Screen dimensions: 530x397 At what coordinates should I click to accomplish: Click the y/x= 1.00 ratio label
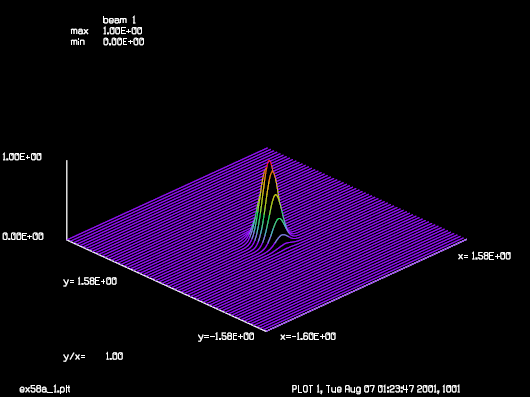coord(93,356)
